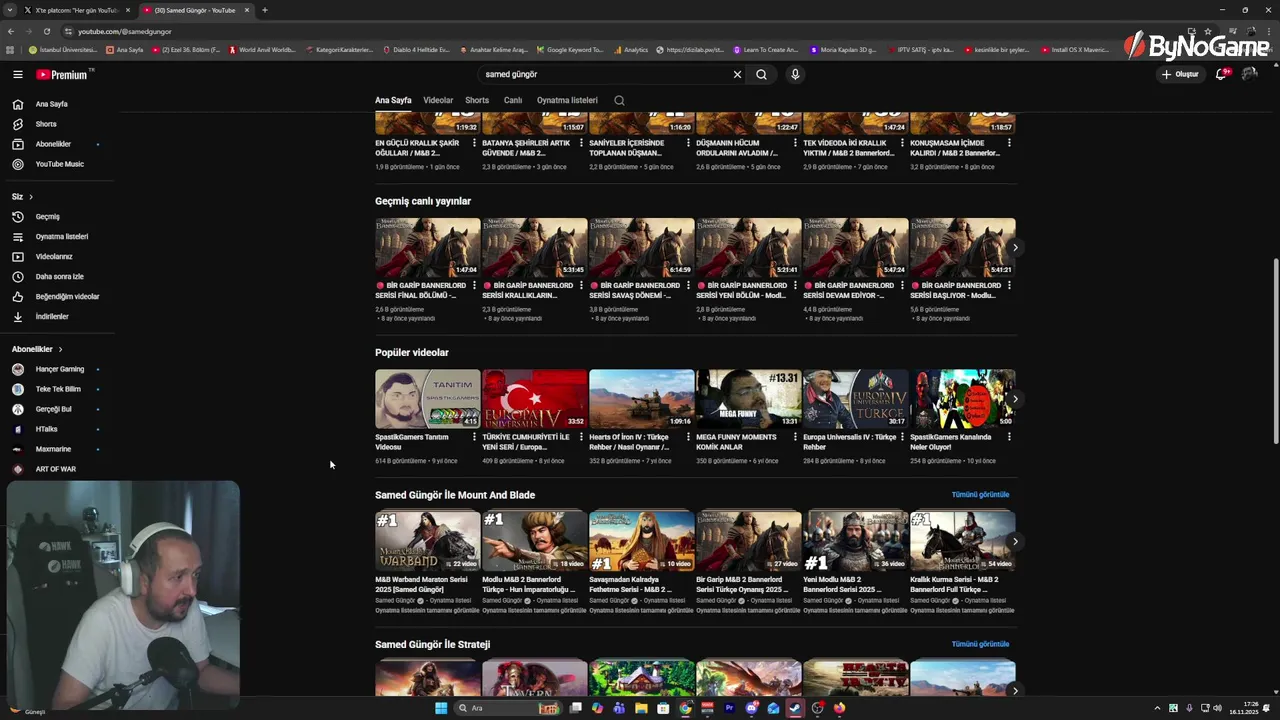Screen dimensions: 1280x720
Task: Expand the Siz section chevron
Action: 31,196
